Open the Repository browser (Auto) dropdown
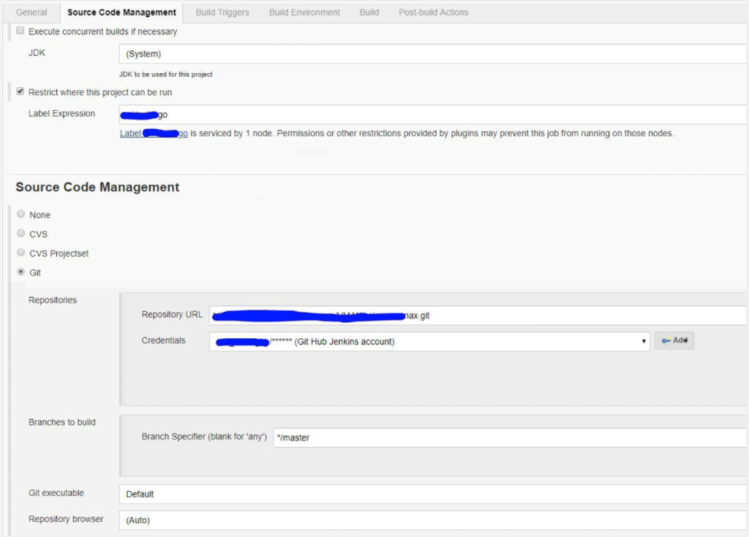The height and width of the screenshot is (537, 749). (x=432, y=520)
